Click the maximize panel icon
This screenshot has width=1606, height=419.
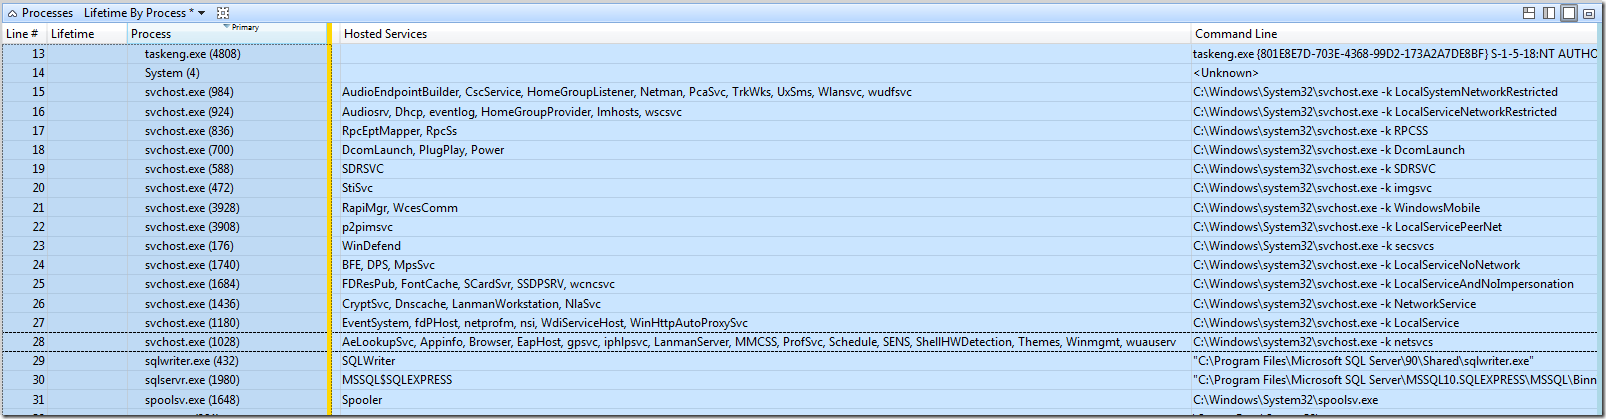[1589, 13]
